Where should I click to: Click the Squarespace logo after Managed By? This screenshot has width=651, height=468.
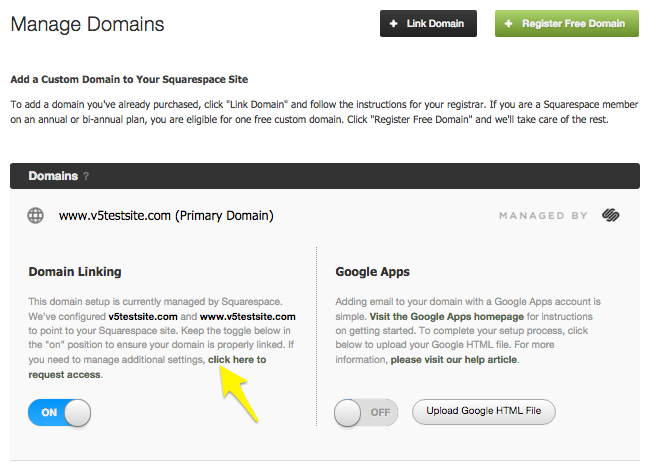611,215
